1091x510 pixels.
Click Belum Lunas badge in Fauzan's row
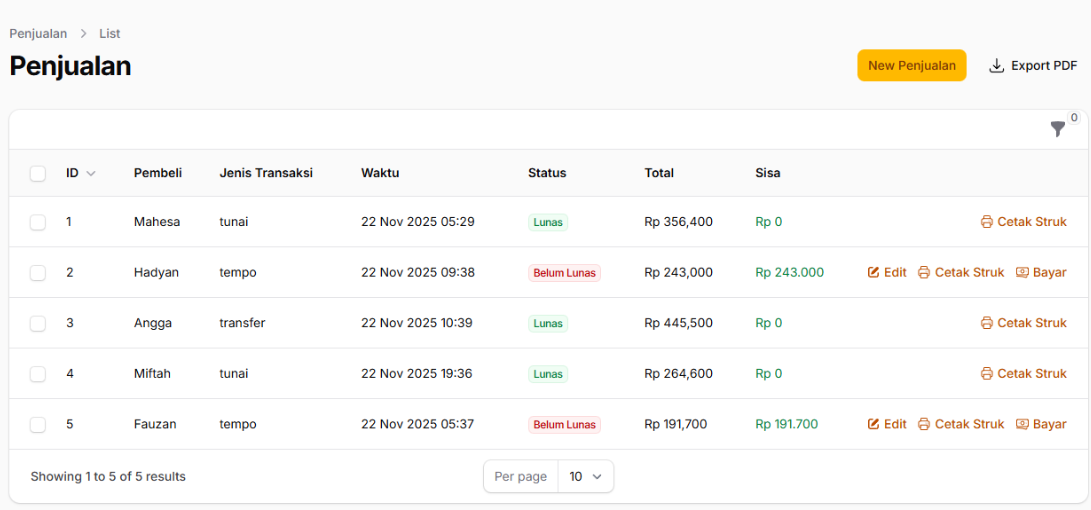tap(564, 424)
